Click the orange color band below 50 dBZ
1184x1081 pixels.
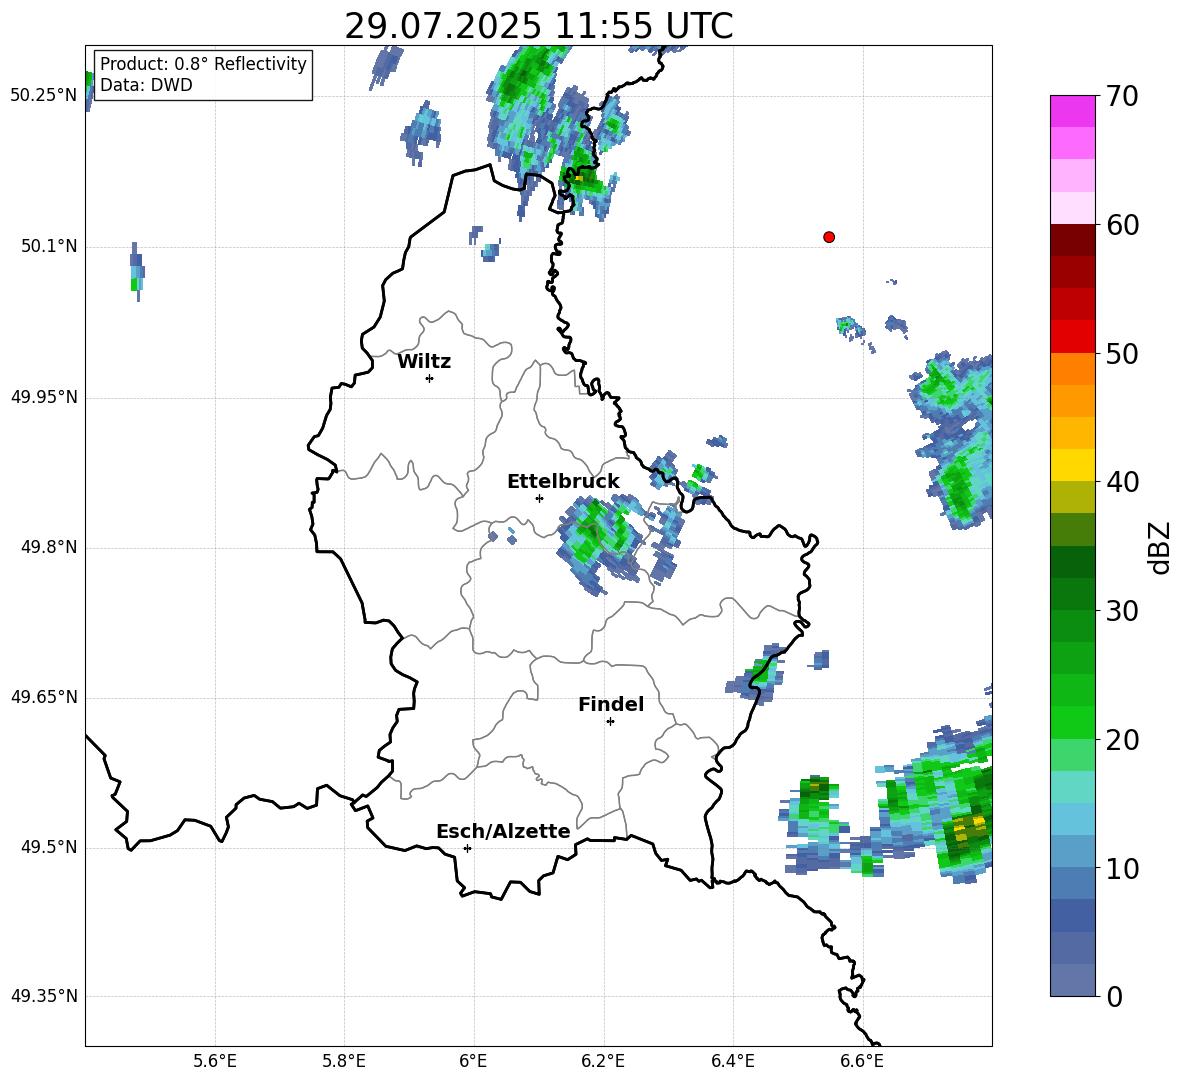[1072, 368]
